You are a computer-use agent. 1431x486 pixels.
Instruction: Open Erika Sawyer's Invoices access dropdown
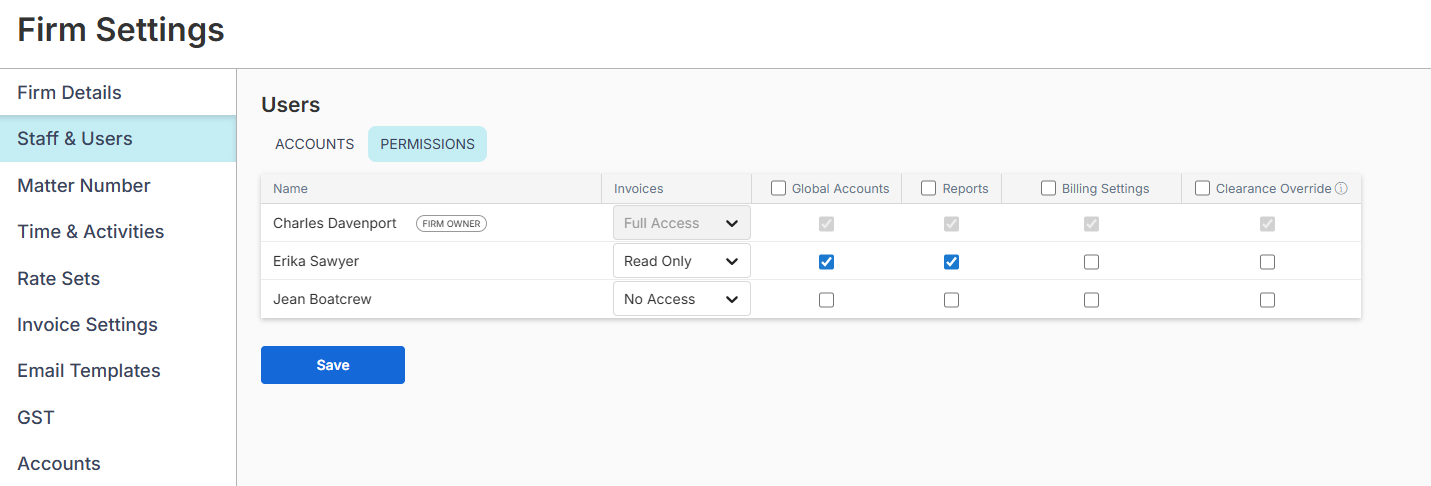pyautogui.click(x=681, y=261)
